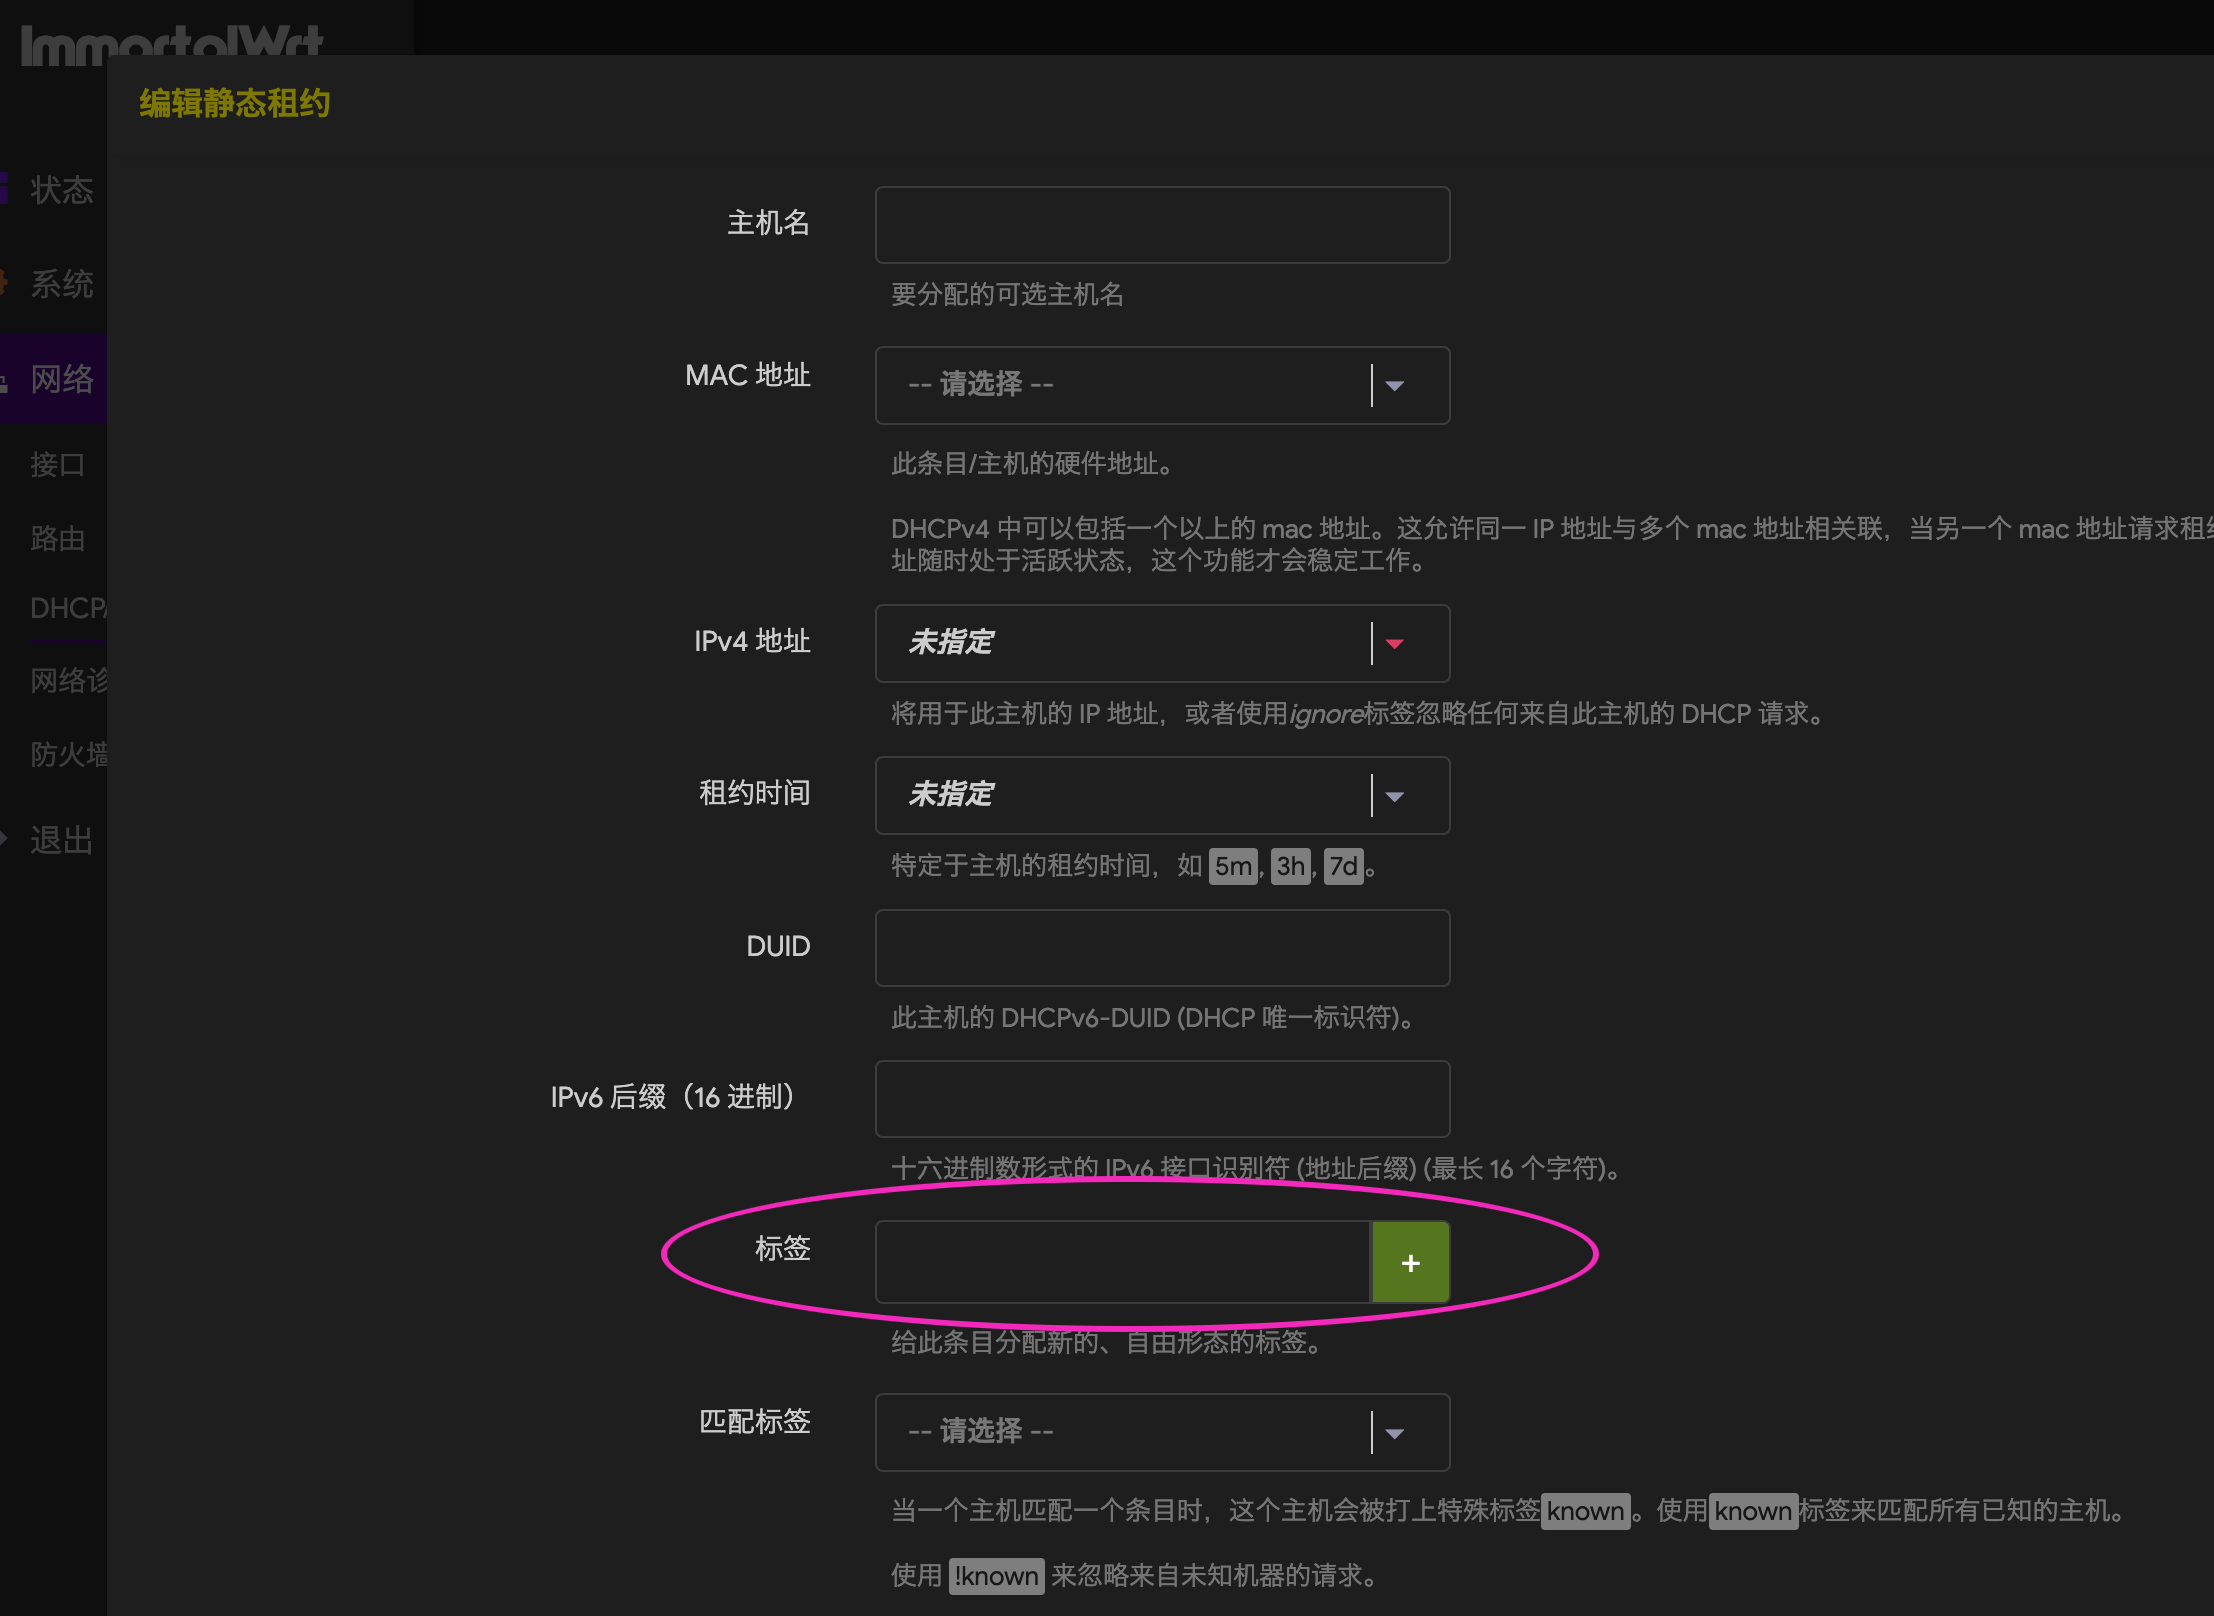Click the 标签 text input
The image size is (2214, 1616).
tap(1121, 1262)
